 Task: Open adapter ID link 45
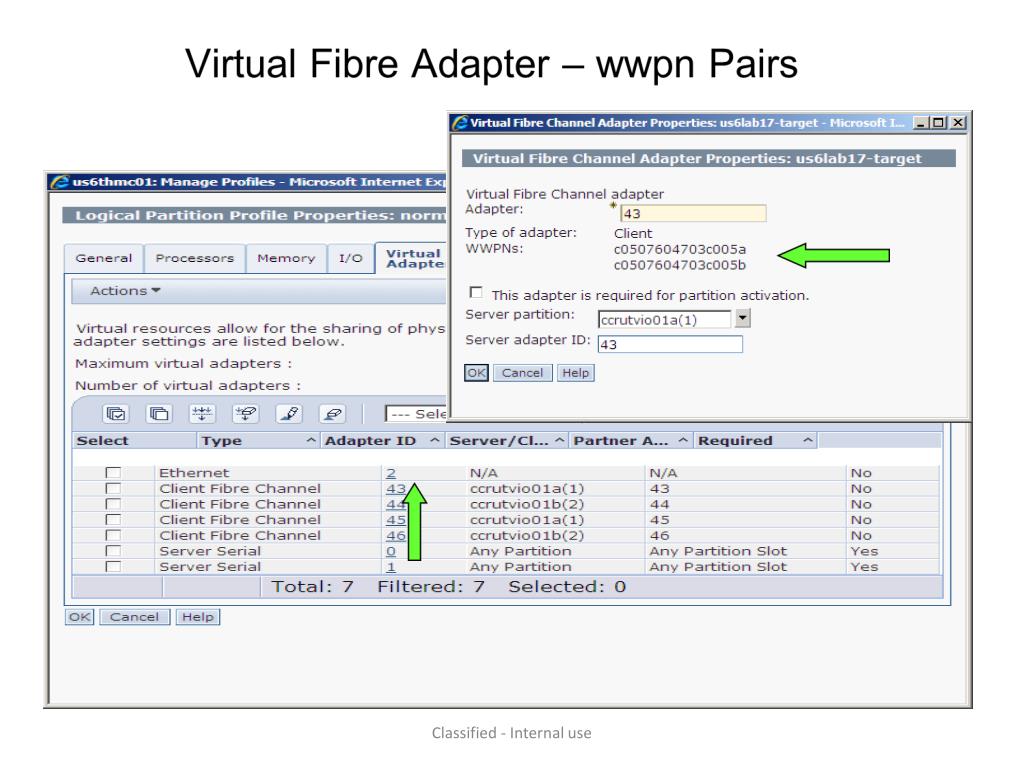(396, 520)
